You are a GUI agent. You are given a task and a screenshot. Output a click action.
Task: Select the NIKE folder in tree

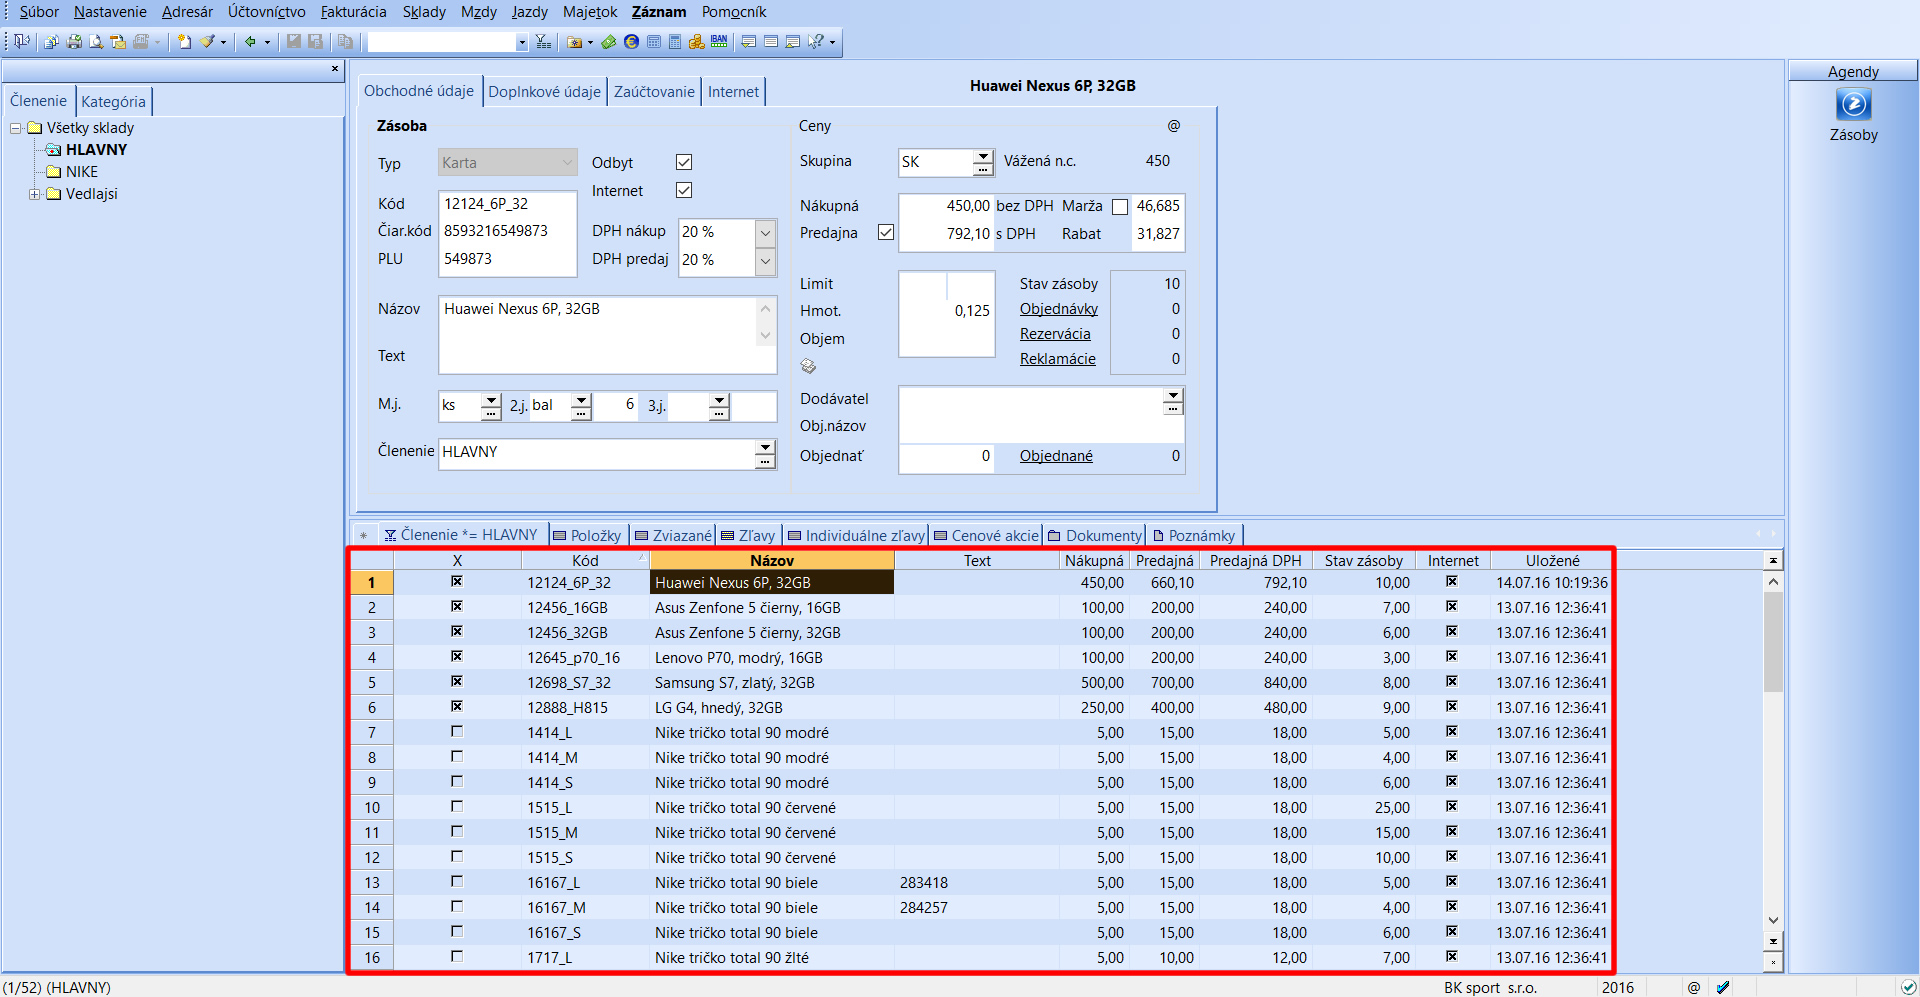82,172
